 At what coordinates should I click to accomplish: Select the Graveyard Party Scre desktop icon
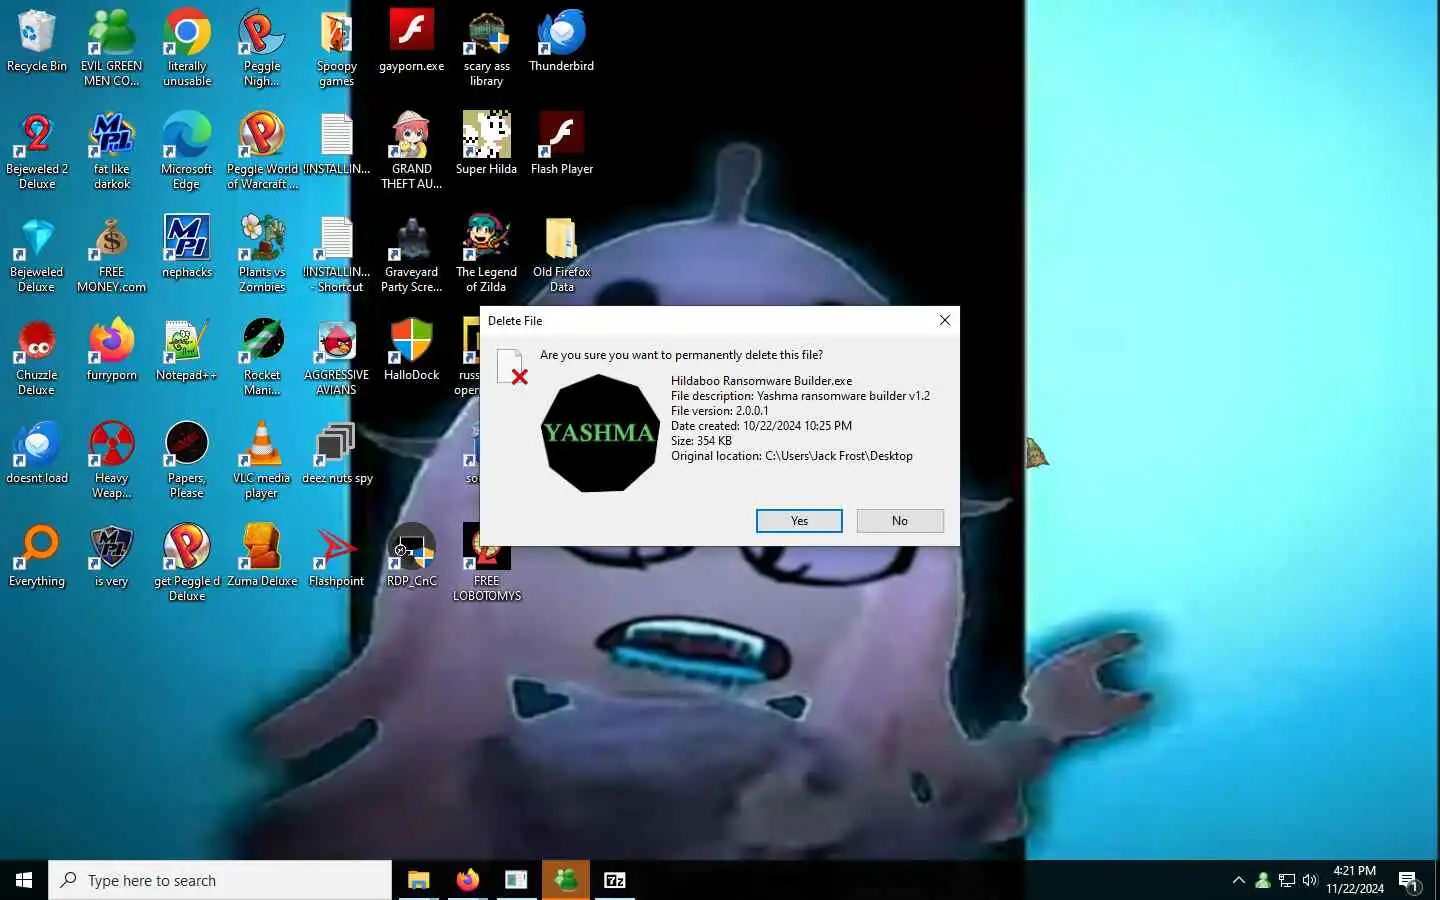(x=412, y=254)
